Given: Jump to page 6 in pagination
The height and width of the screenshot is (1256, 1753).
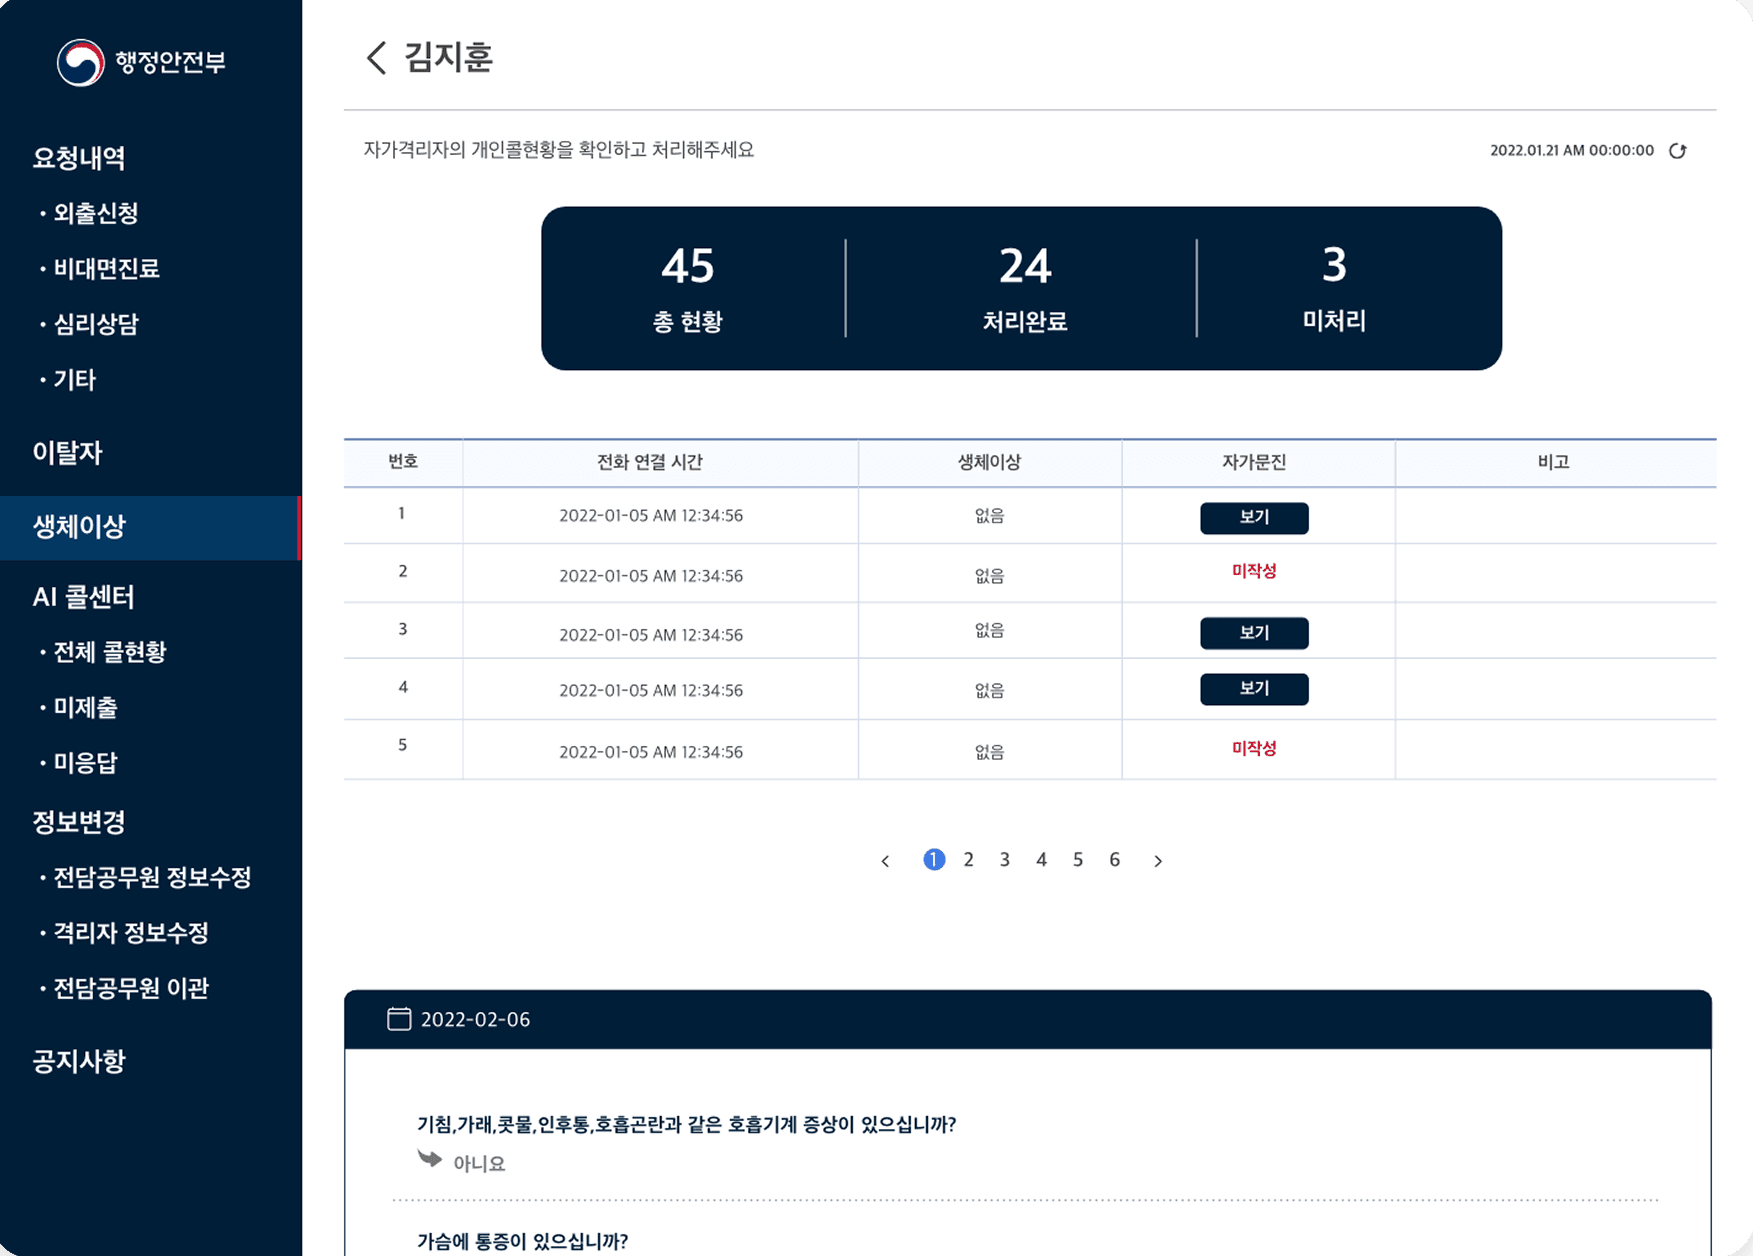Looking at the screenshot, I should click(1114, 860).
